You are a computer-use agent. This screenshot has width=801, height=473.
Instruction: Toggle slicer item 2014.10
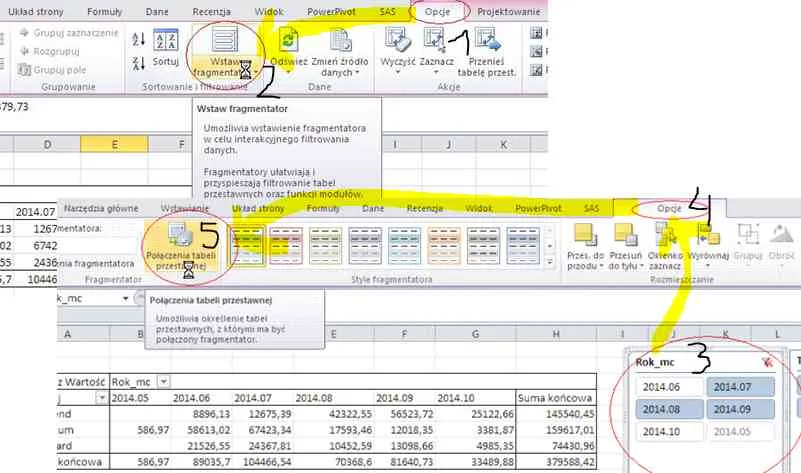point(667,432)
